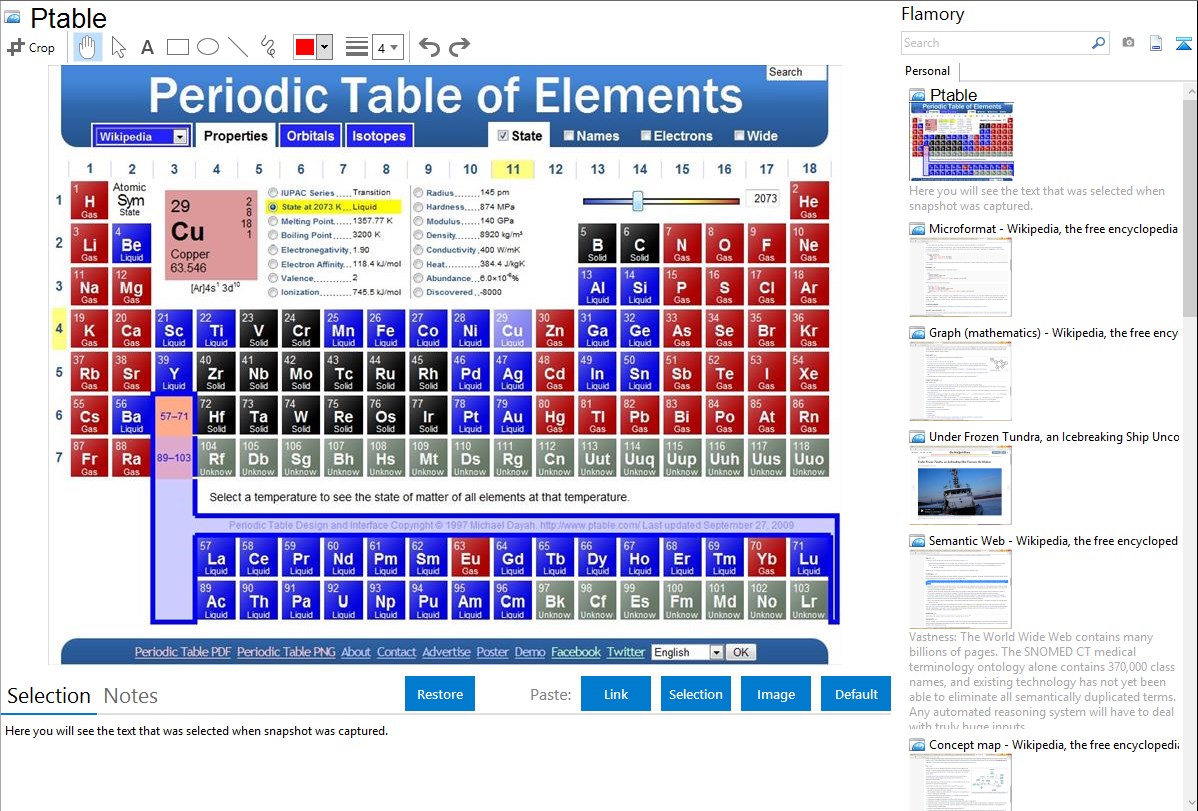Image resolution: width=1198 pixels, height=811 pixels.
Task: Select the IUPAC Series radio button
Action: click(x=273, y=193)
